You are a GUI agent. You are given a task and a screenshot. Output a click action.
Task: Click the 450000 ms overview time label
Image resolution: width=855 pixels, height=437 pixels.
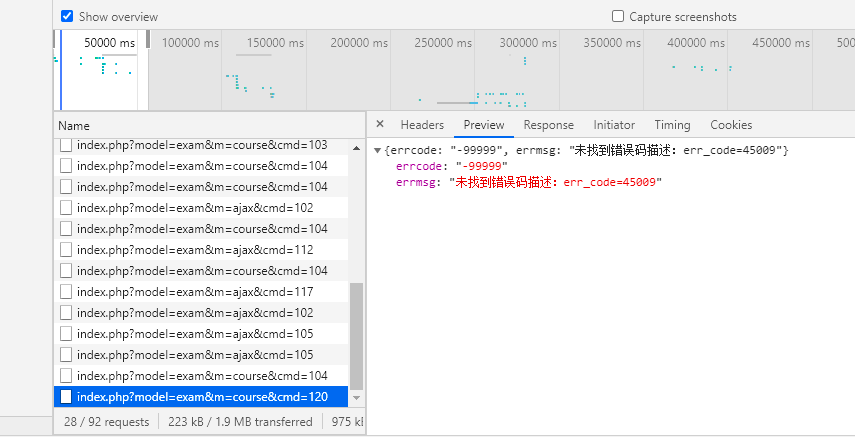coord(781,43)
